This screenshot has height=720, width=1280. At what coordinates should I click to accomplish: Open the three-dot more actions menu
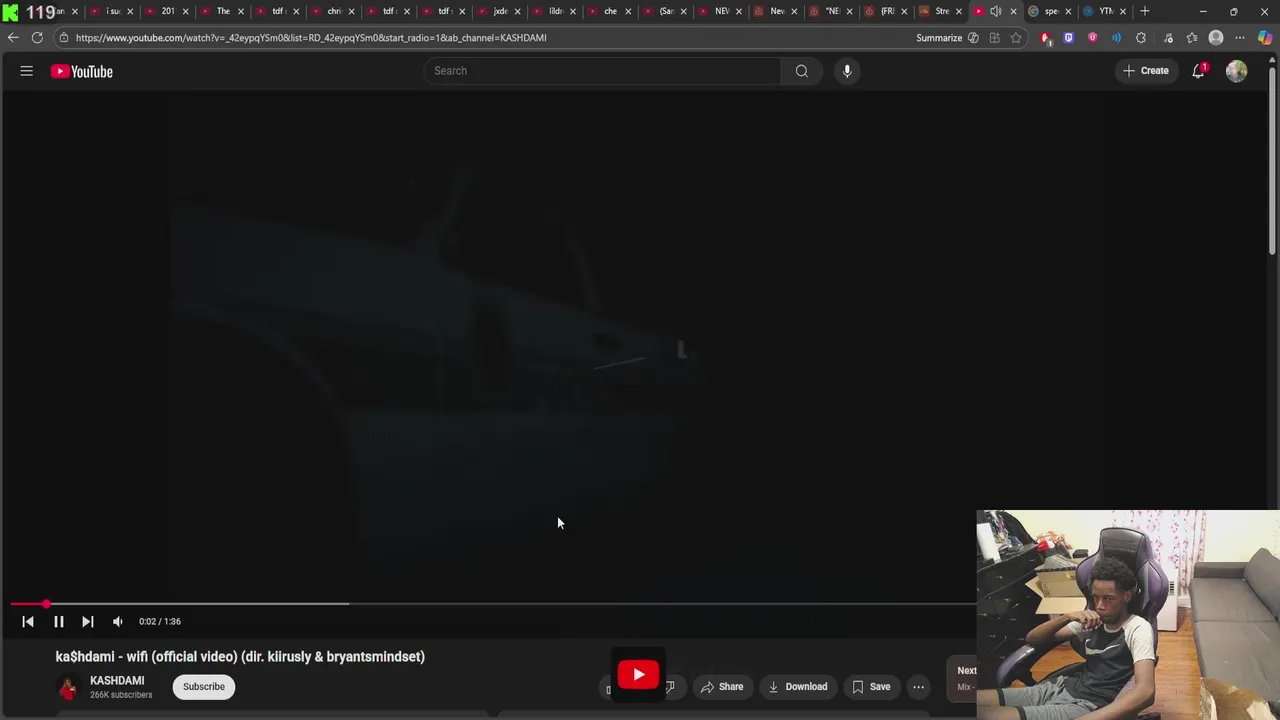(x=918, y=687)
